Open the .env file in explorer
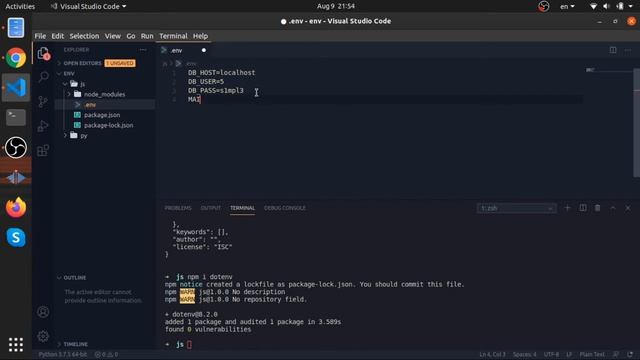Viewport: 640px width, 360px height. click(105, 105)
